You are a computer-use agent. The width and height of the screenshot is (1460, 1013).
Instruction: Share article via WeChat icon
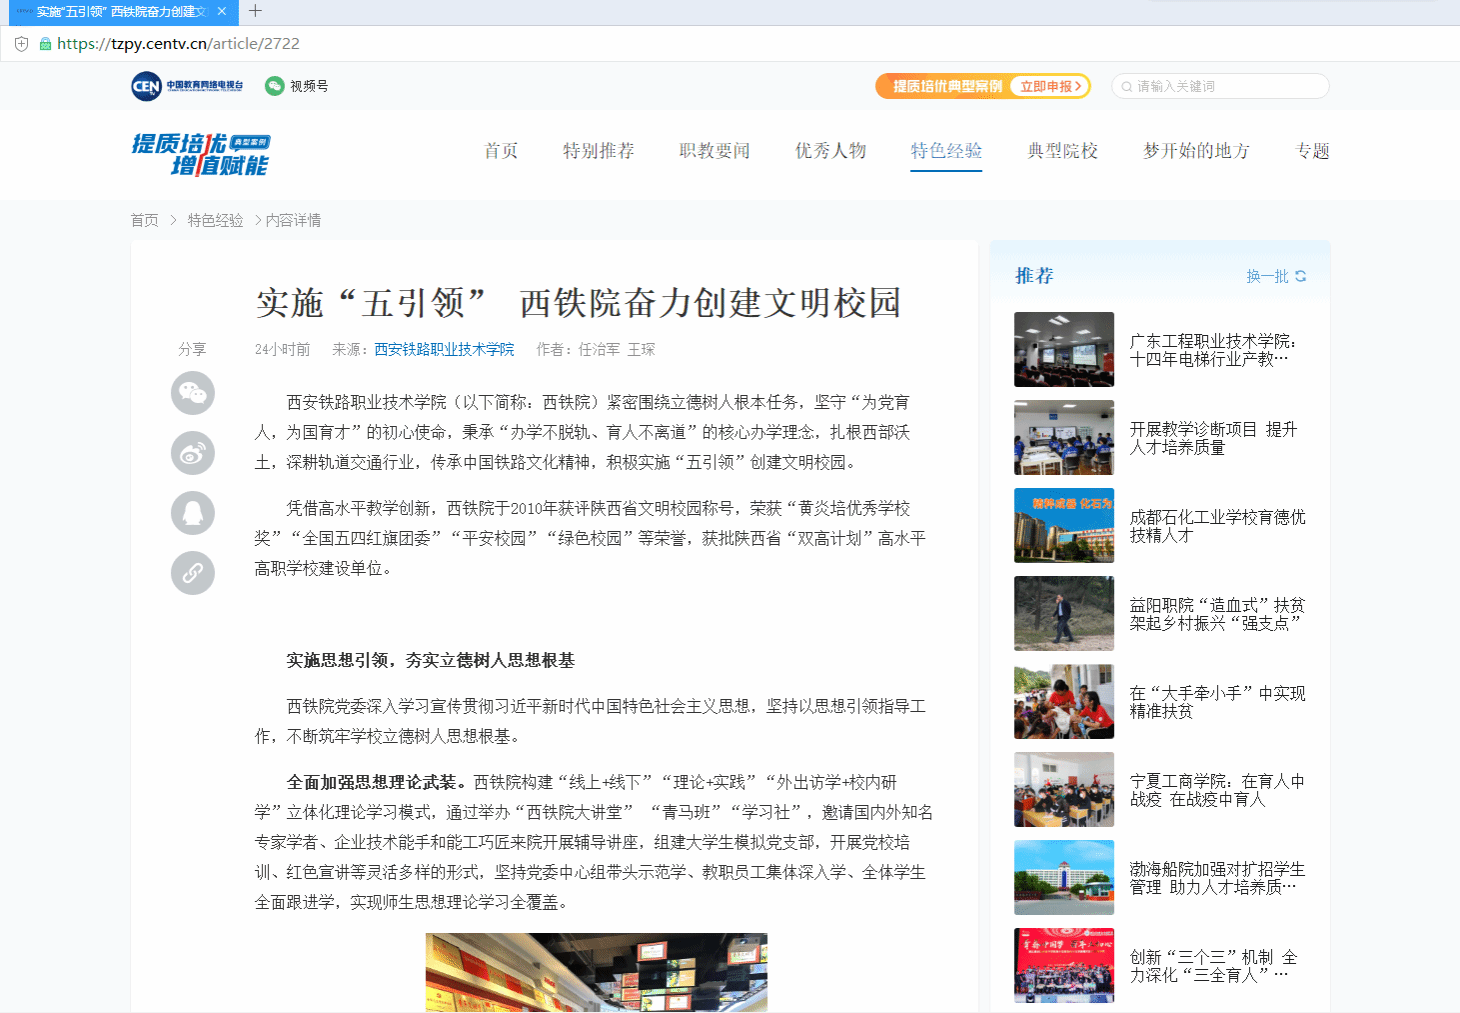click(x=193, y=393)
